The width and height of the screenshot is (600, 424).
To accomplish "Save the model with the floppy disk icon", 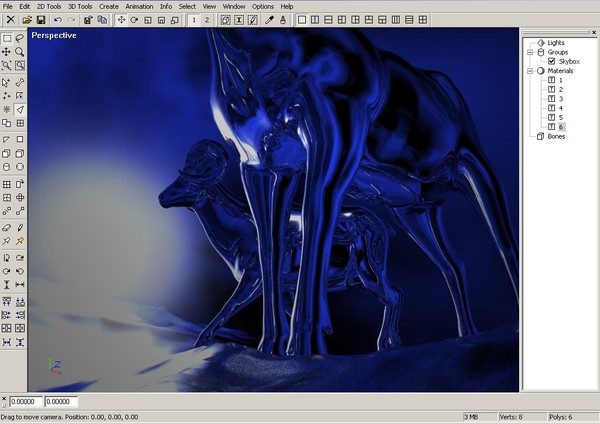I will point(41,20).
